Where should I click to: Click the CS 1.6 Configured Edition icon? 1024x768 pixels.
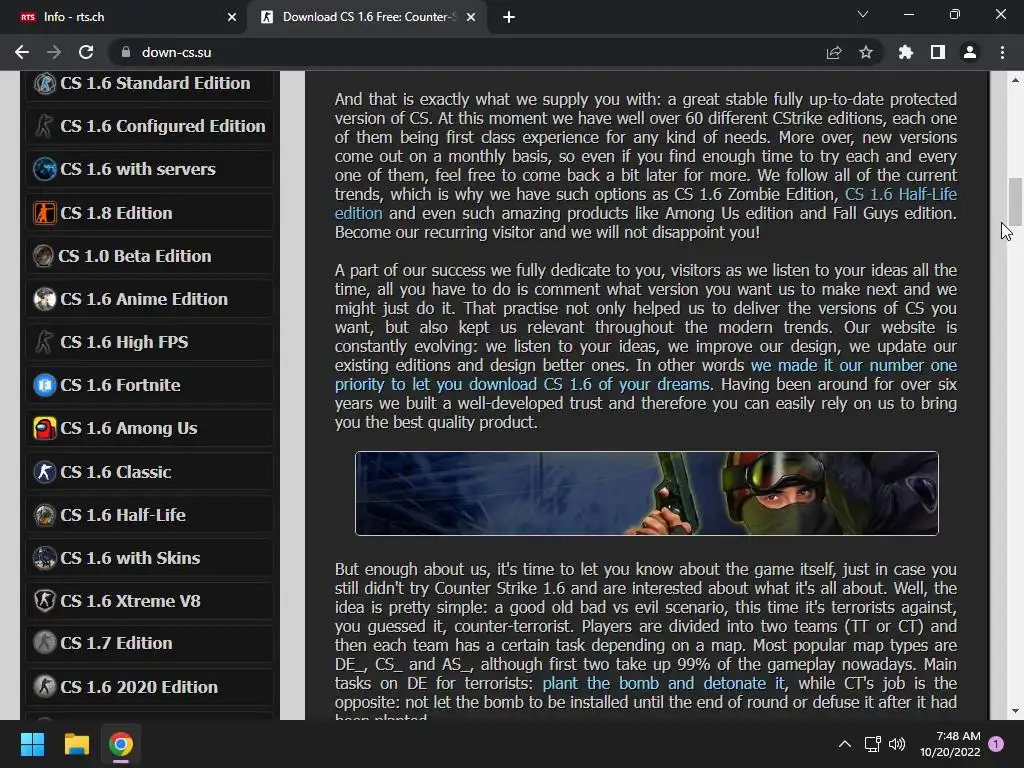[44, 126]
